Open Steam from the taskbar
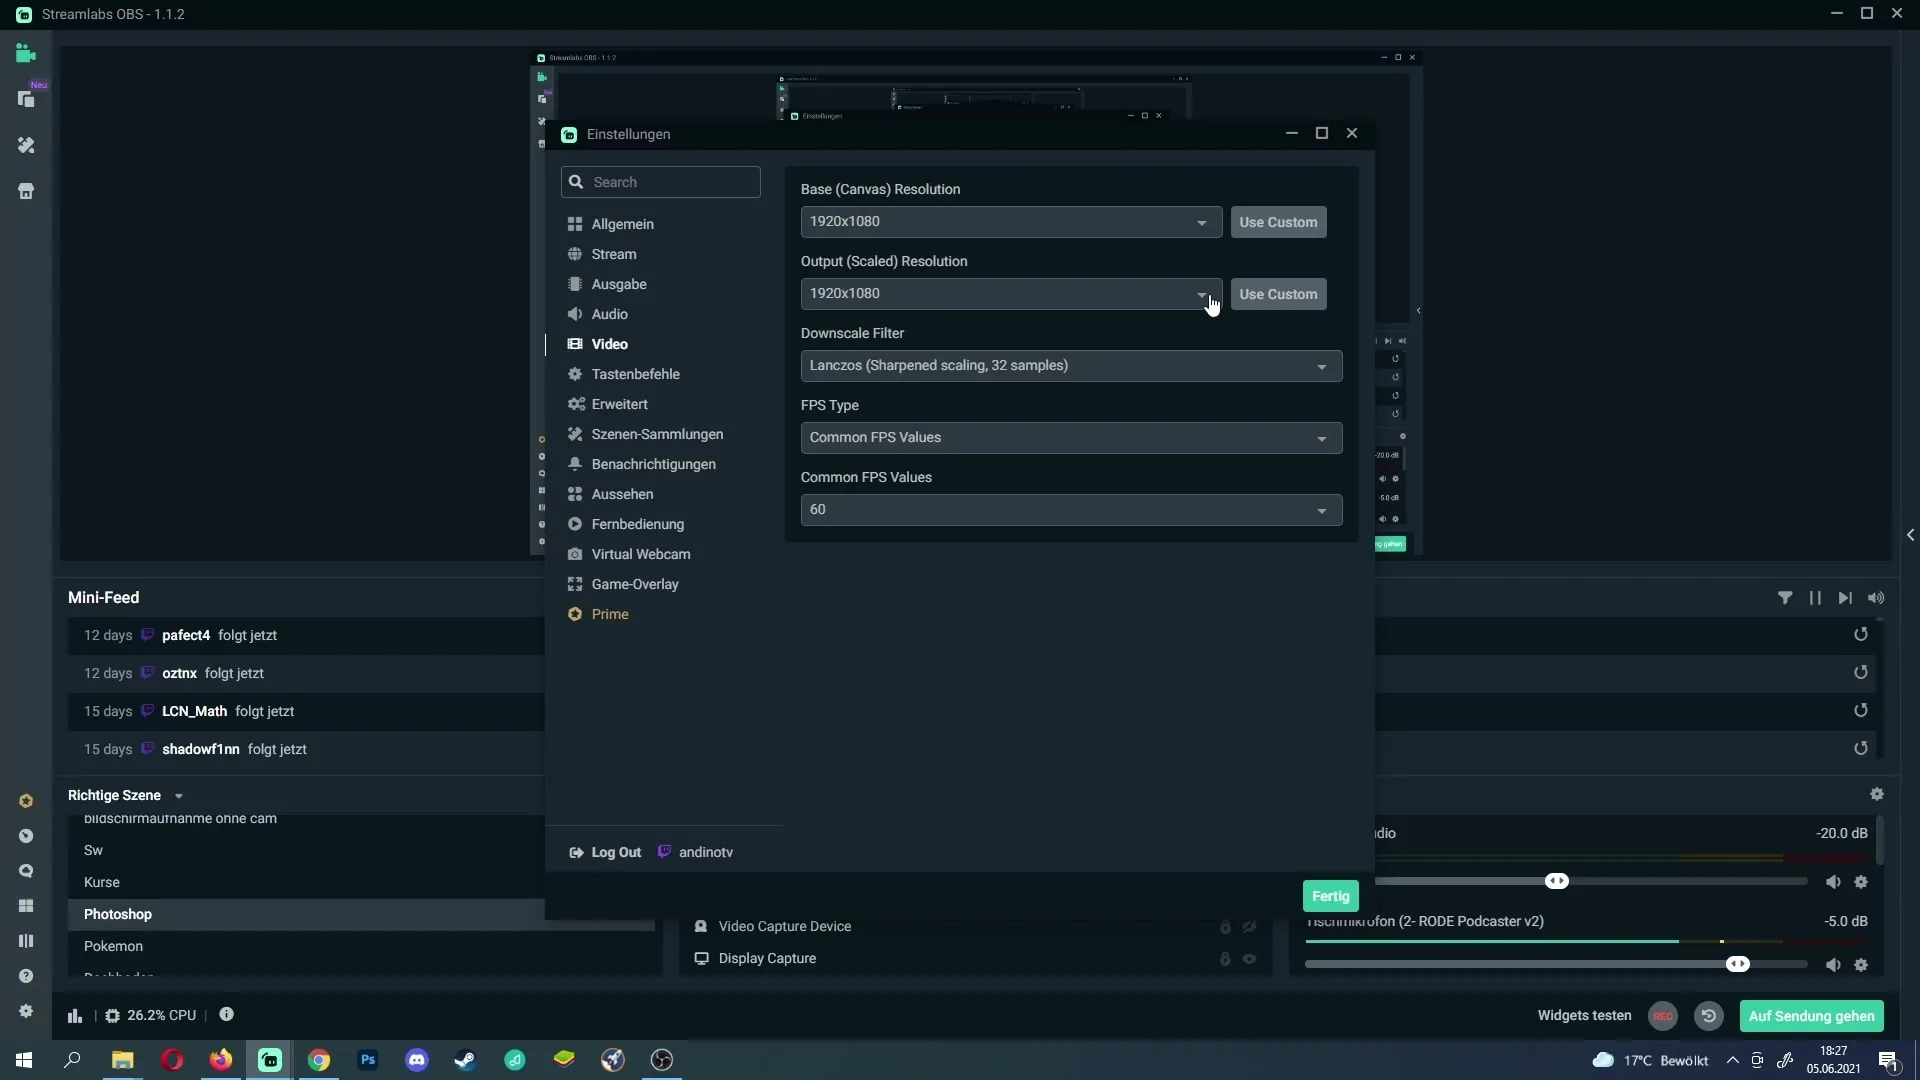1920x1080 pixels. coord(465,1060)
